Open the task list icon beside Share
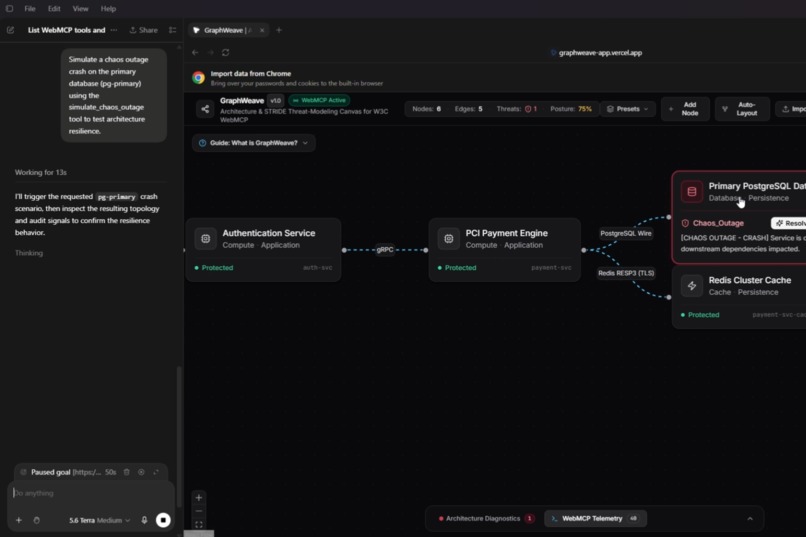Image resolution: width=806 pixels, height=537 pixels. click(173, 30)
